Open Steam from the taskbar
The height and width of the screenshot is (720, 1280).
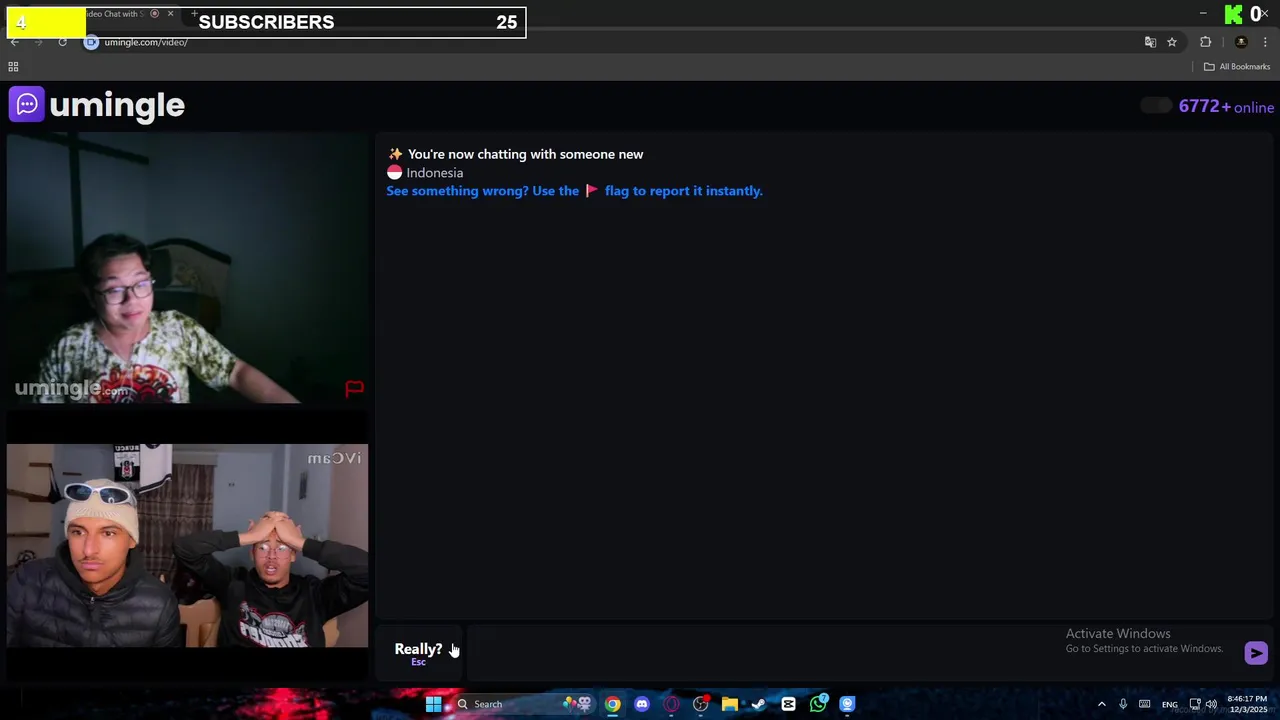(759, 704)
